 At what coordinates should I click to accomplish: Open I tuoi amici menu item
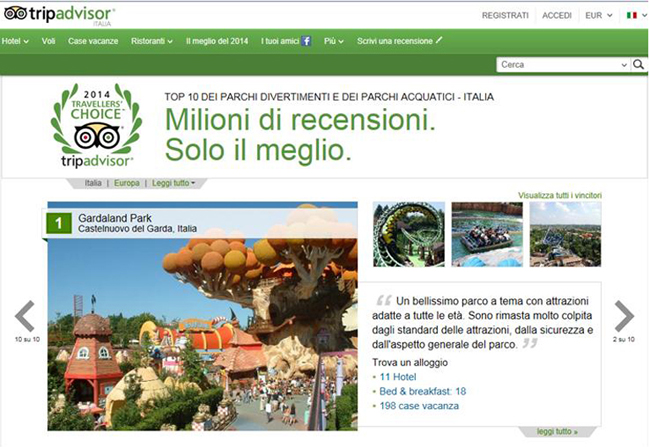point(280,41)
